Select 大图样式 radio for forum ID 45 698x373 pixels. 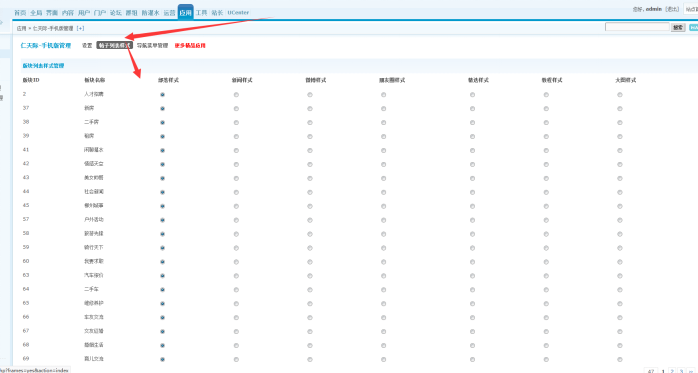(620, 206)
